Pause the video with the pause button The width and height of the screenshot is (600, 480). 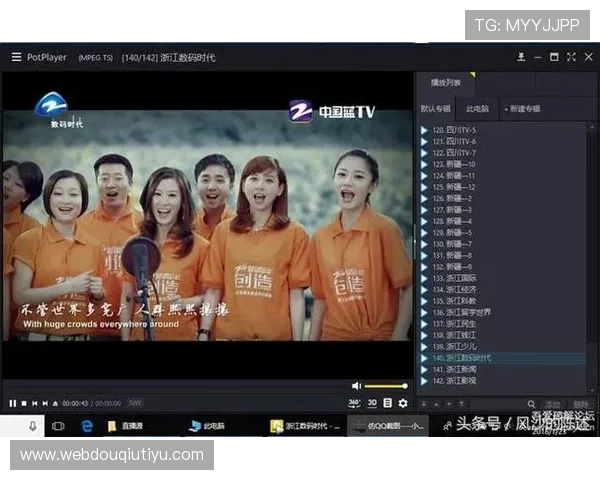13,403
